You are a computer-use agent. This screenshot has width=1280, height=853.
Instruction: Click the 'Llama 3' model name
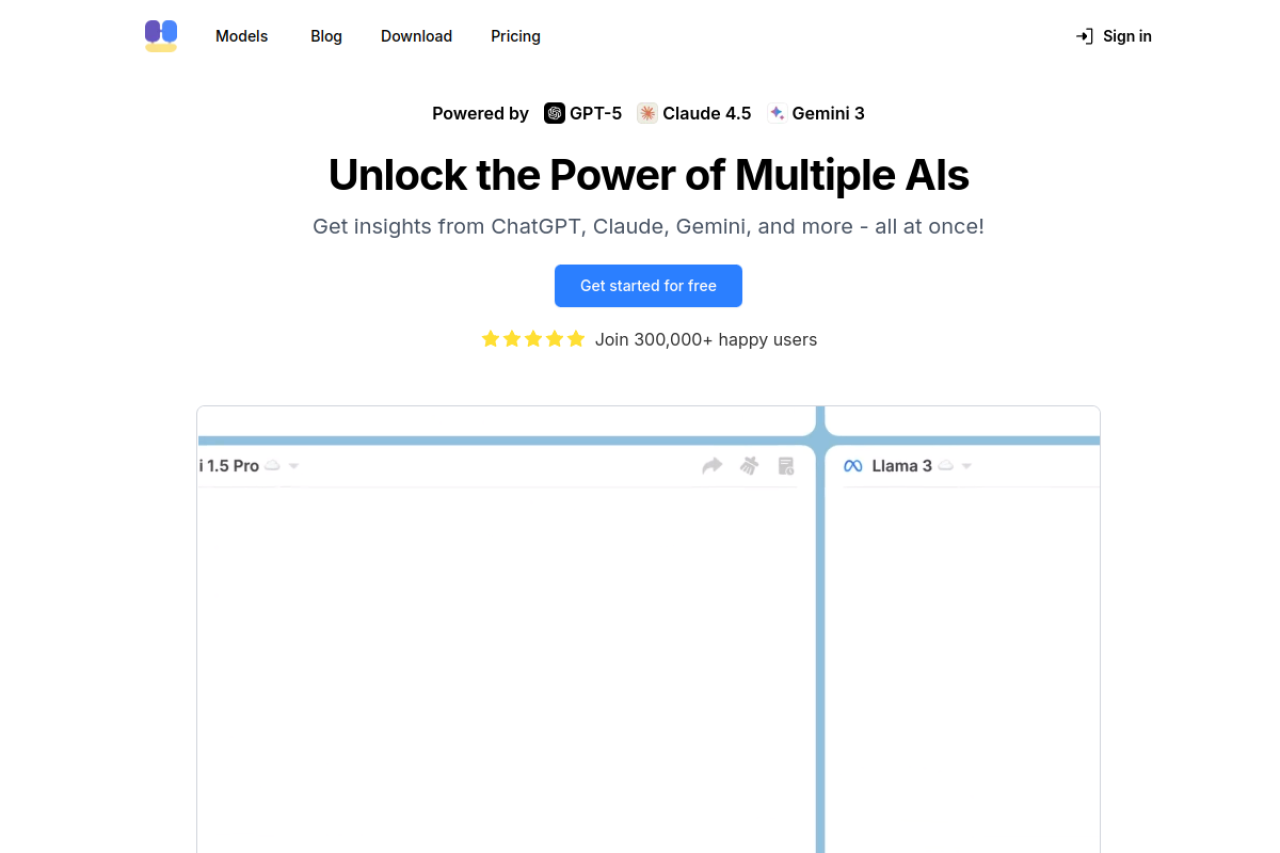pos(902,466)
